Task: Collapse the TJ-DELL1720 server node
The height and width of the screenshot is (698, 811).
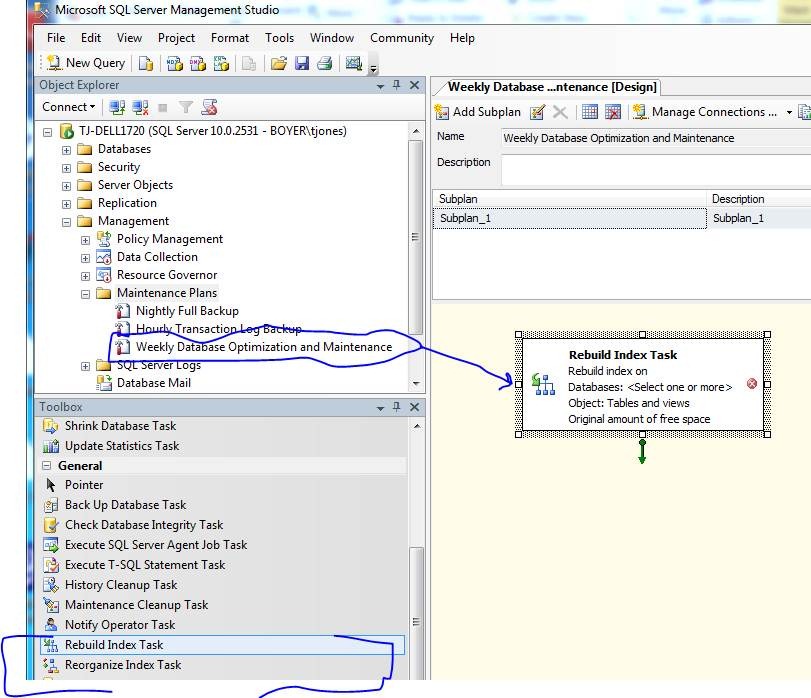Action: [x=48, y=132]
